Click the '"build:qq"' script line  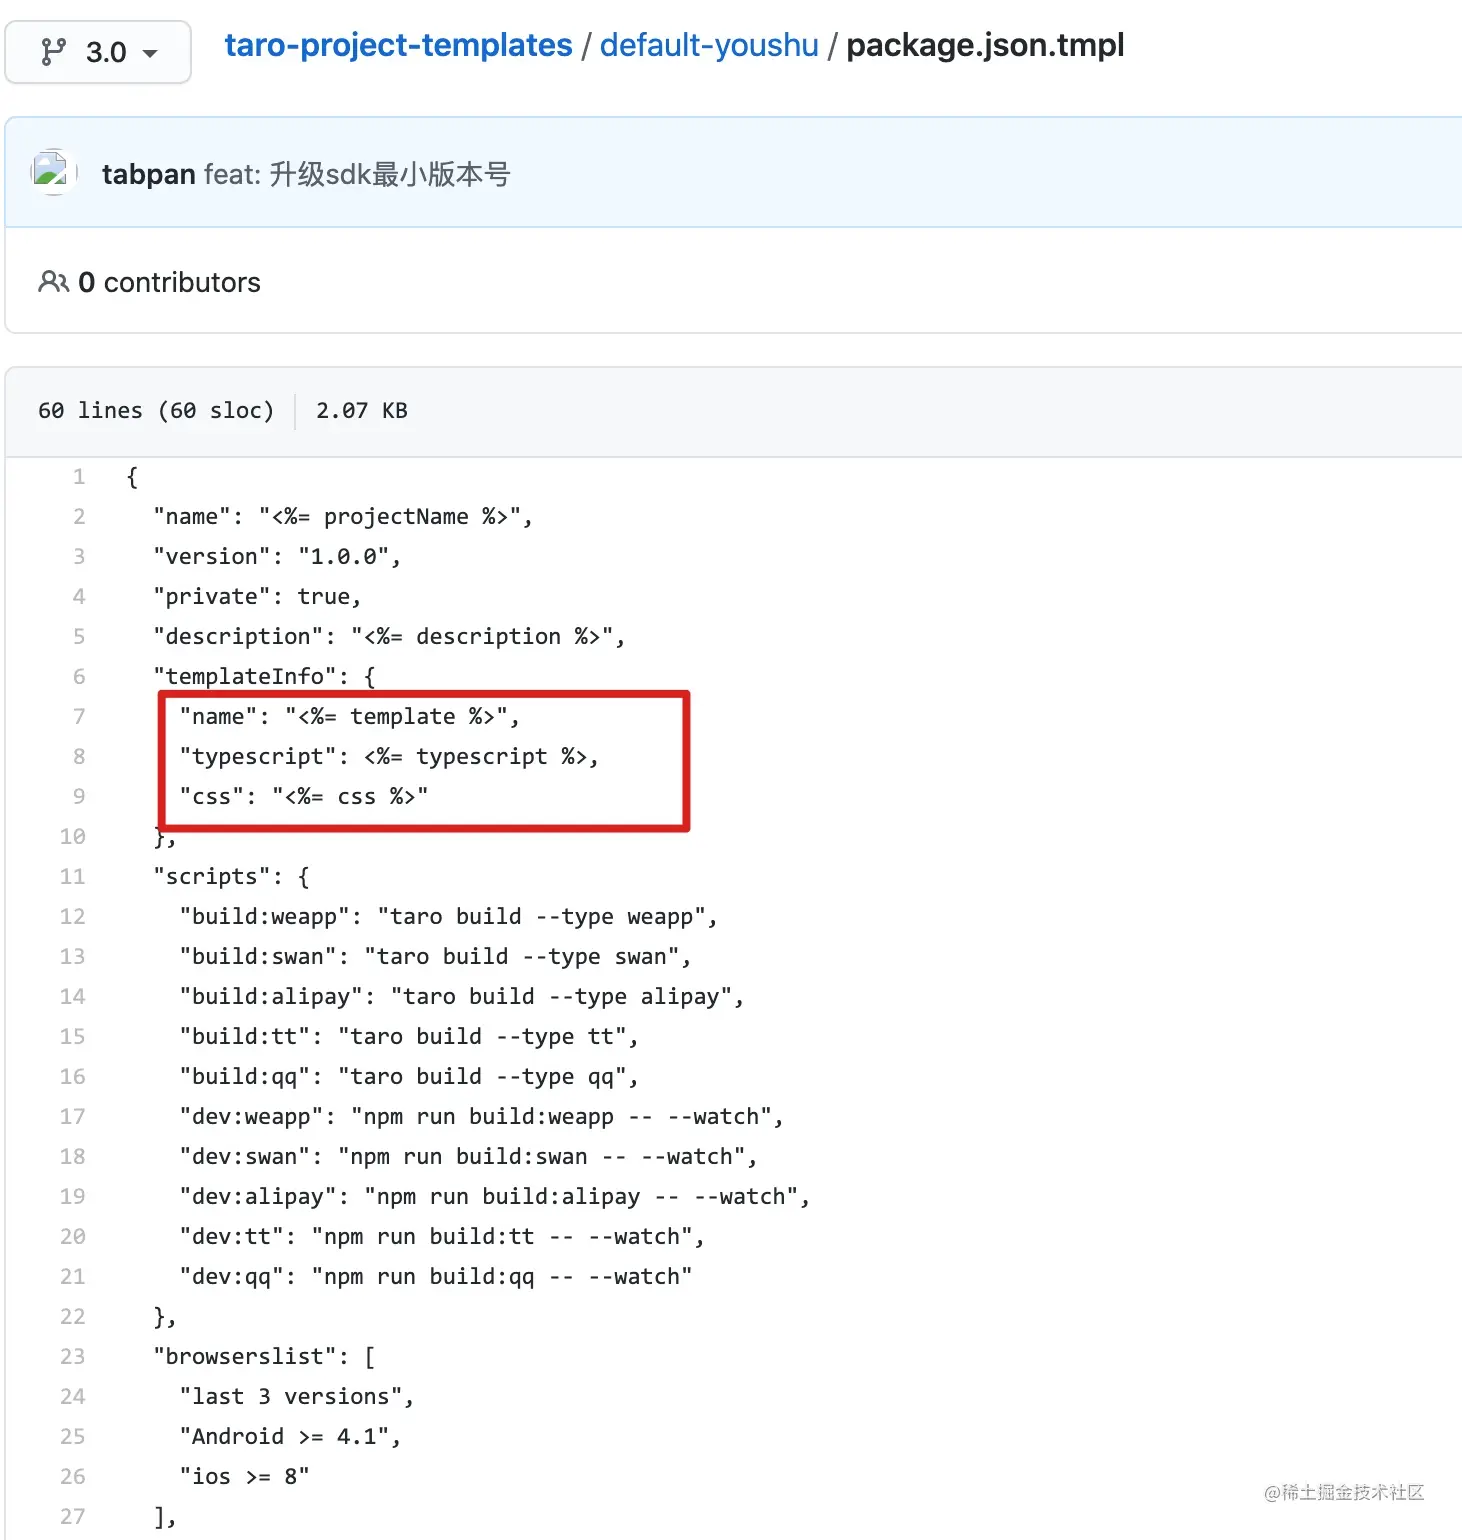[x=409, y=1077]
